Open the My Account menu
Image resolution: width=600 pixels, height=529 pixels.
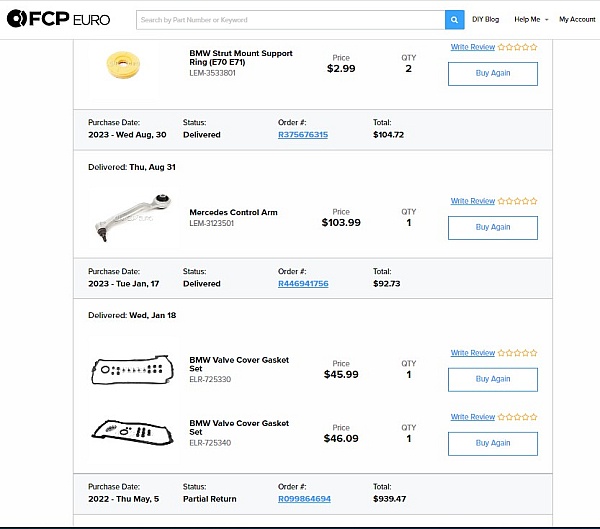pyautogui.click(x=577, y=20)
